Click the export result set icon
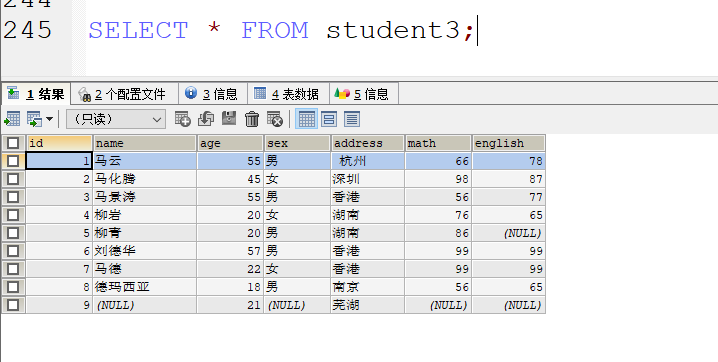The image size is (718, 362). click(12, 119)
